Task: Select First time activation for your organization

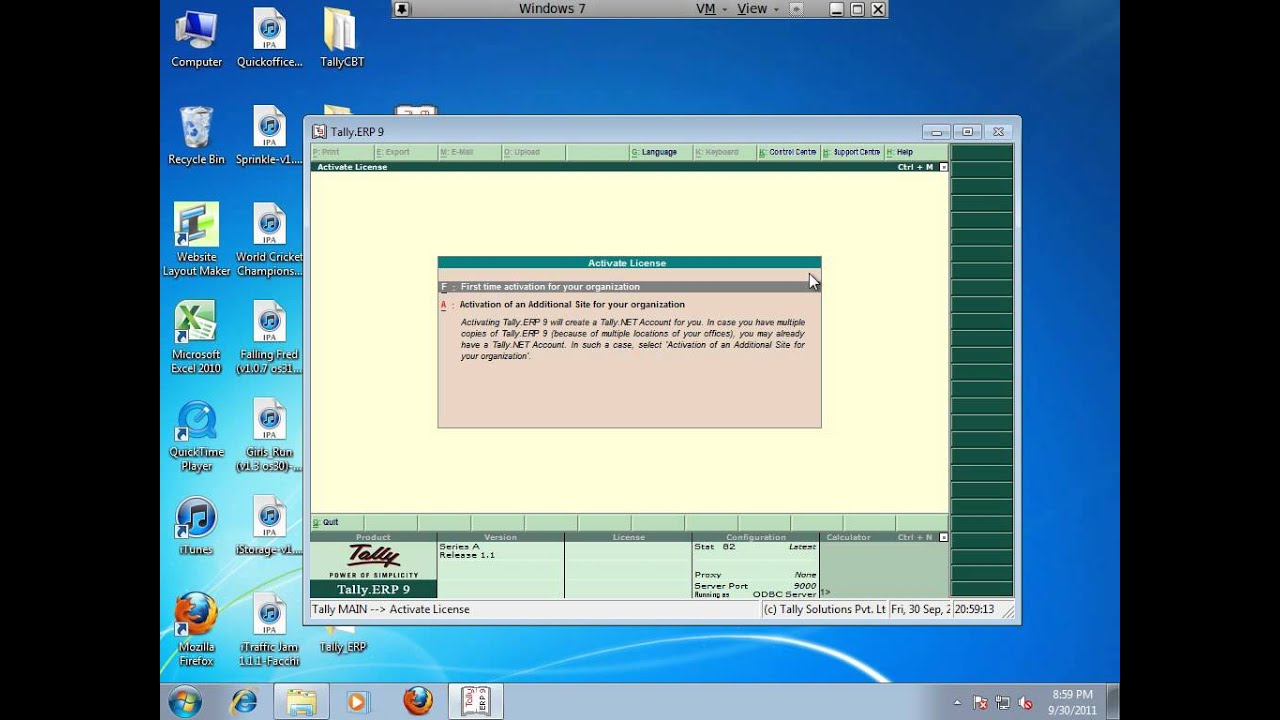Action: [629, 287]
